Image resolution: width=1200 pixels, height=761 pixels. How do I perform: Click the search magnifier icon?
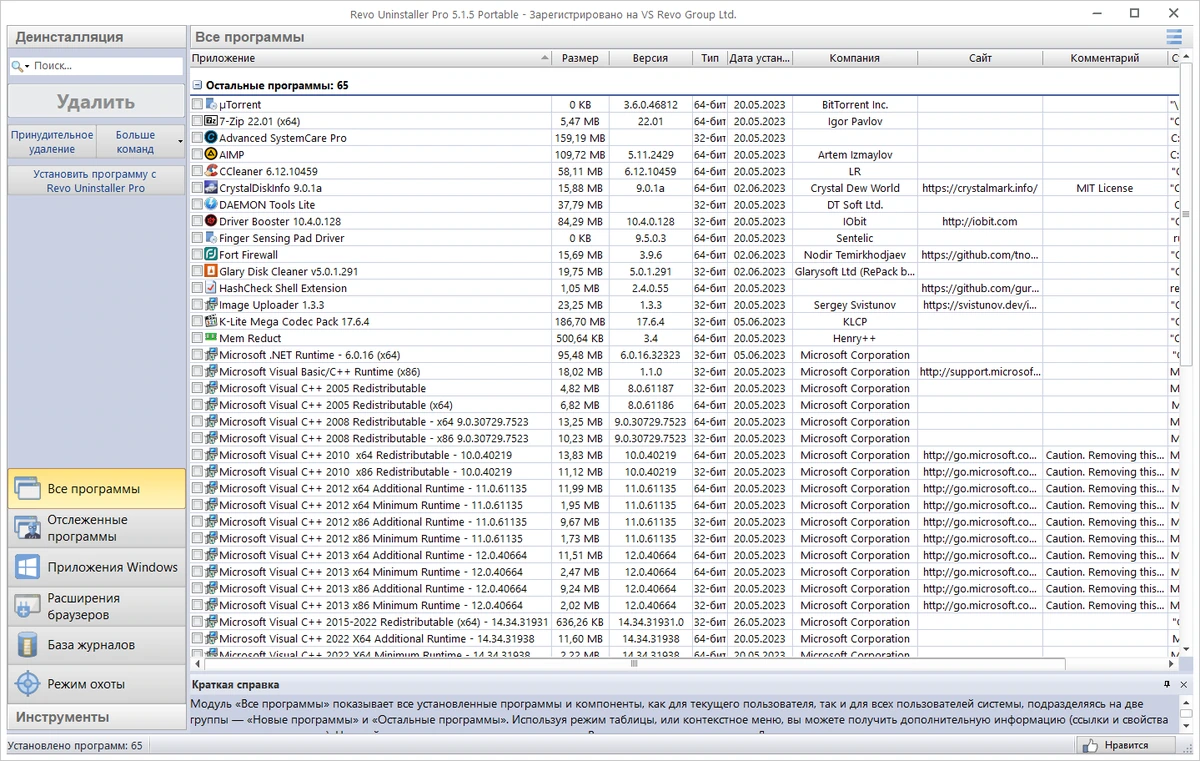tap(17, 66)
